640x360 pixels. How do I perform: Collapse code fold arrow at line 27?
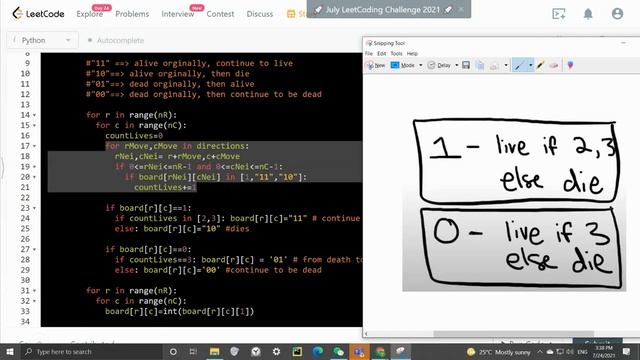(34, 249)
